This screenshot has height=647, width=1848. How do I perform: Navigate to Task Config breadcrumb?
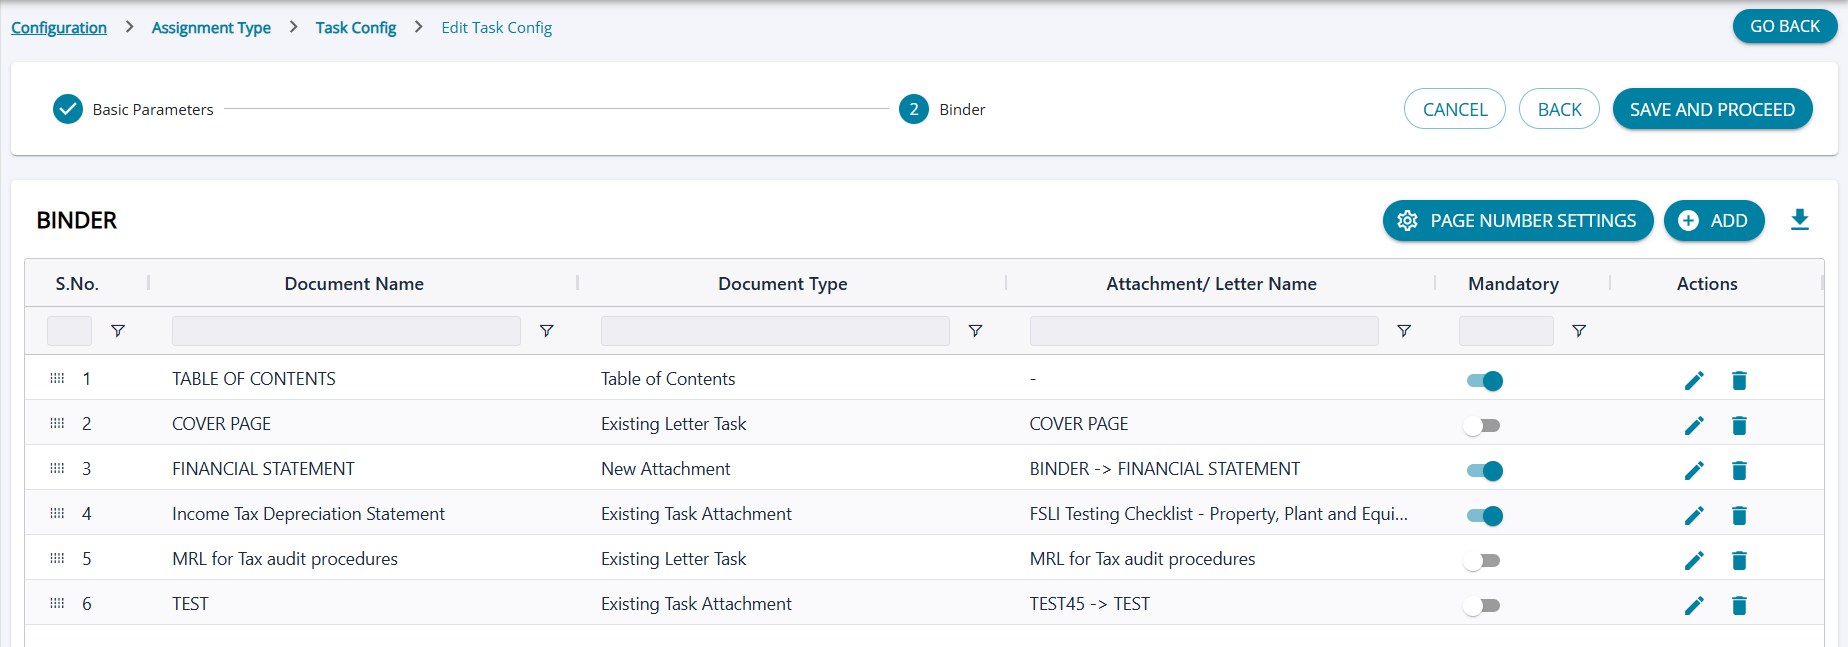click(x=355, y=28)
